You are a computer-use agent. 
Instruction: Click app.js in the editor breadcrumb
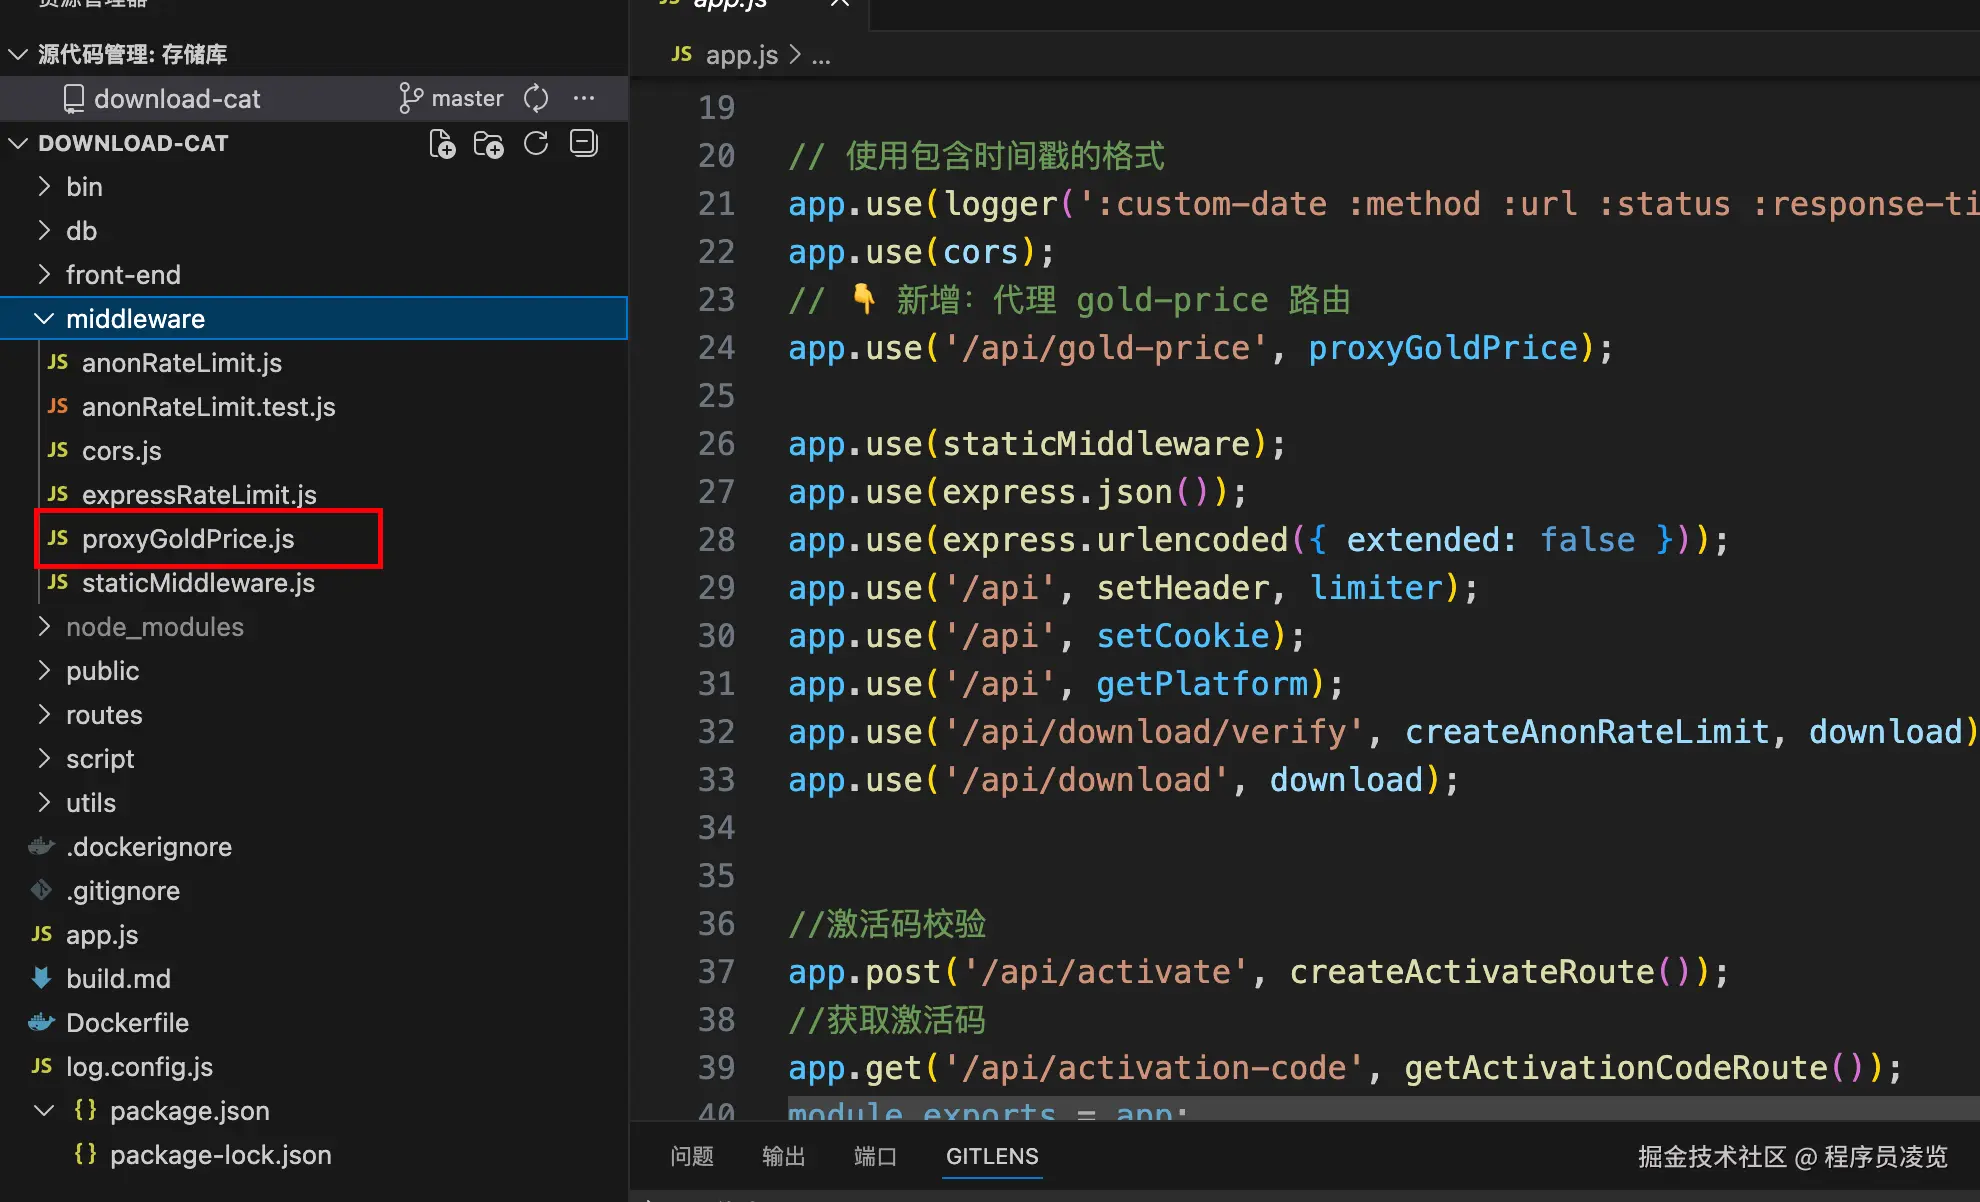[x=740, y=55]
